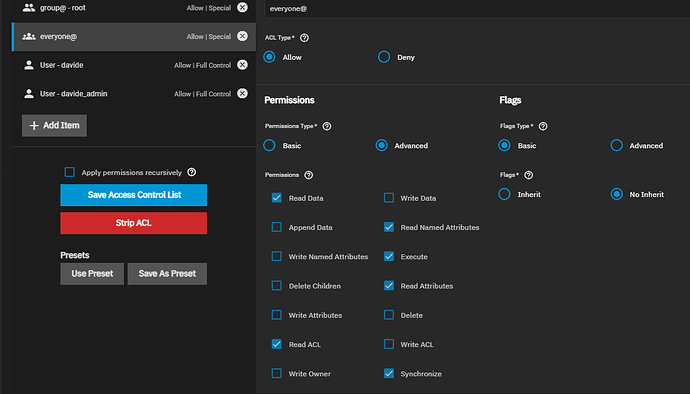Uncheck Synchronize permission
Viewport: 690px width, 394px height.
[x=389, y=373]
